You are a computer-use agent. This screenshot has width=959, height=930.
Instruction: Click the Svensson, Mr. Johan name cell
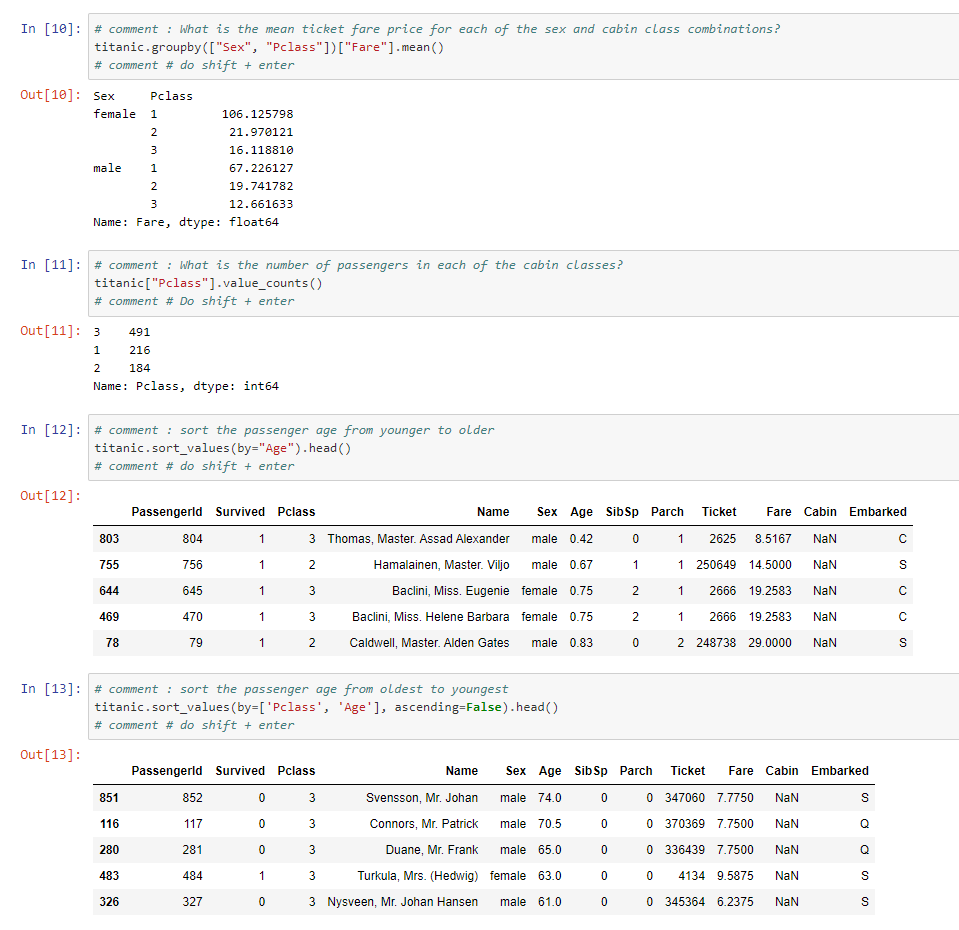pyautogui.click(x=421, y=798)
